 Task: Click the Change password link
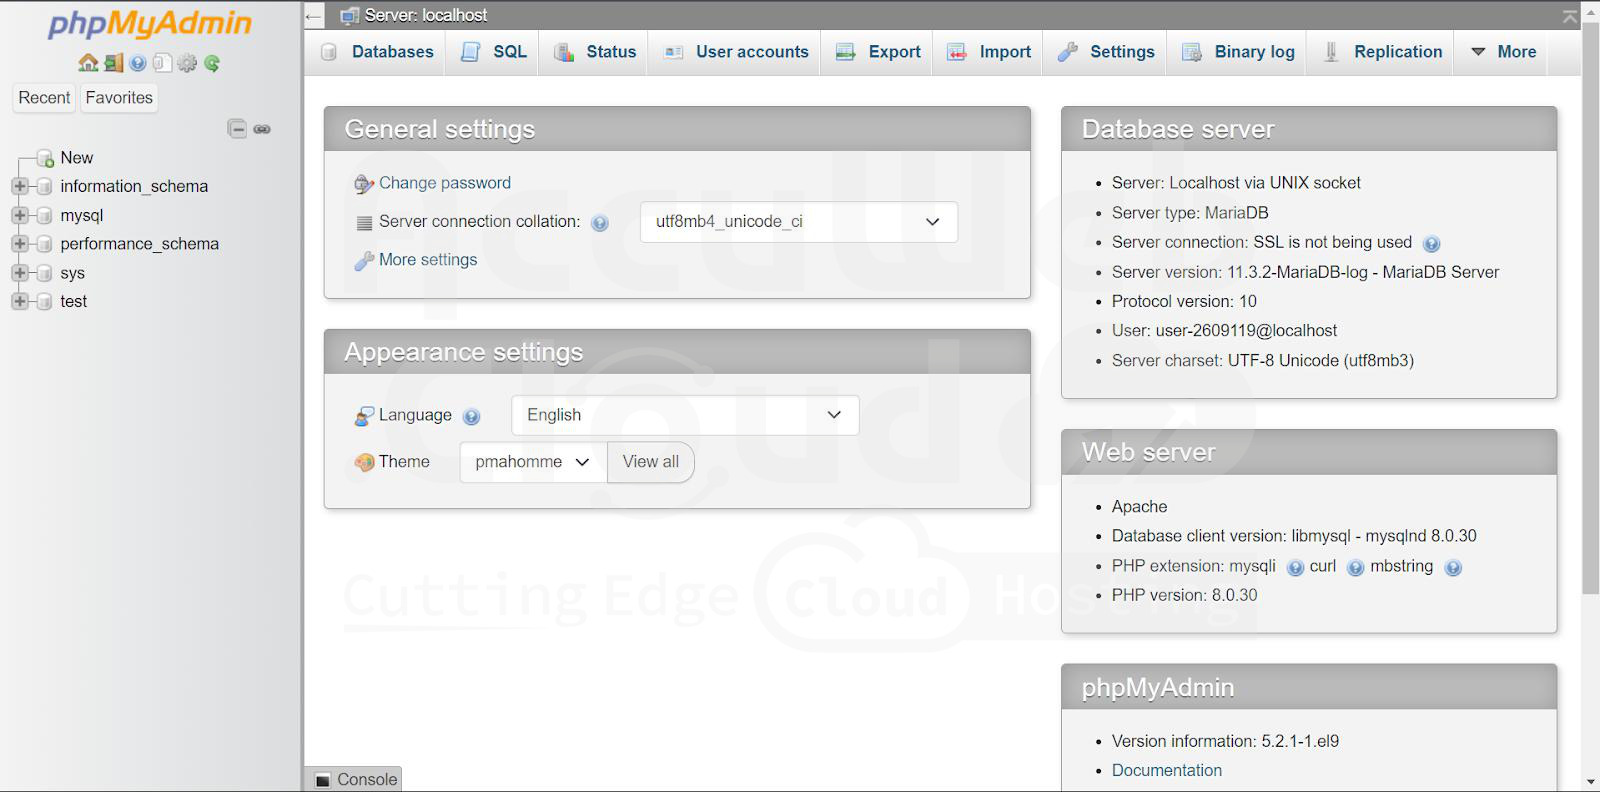444,183
